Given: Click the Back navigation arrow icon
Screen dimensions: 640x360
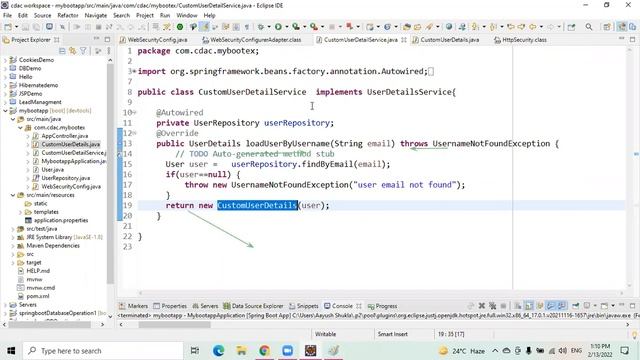Looking at the screenshot, I should point(533,27).
